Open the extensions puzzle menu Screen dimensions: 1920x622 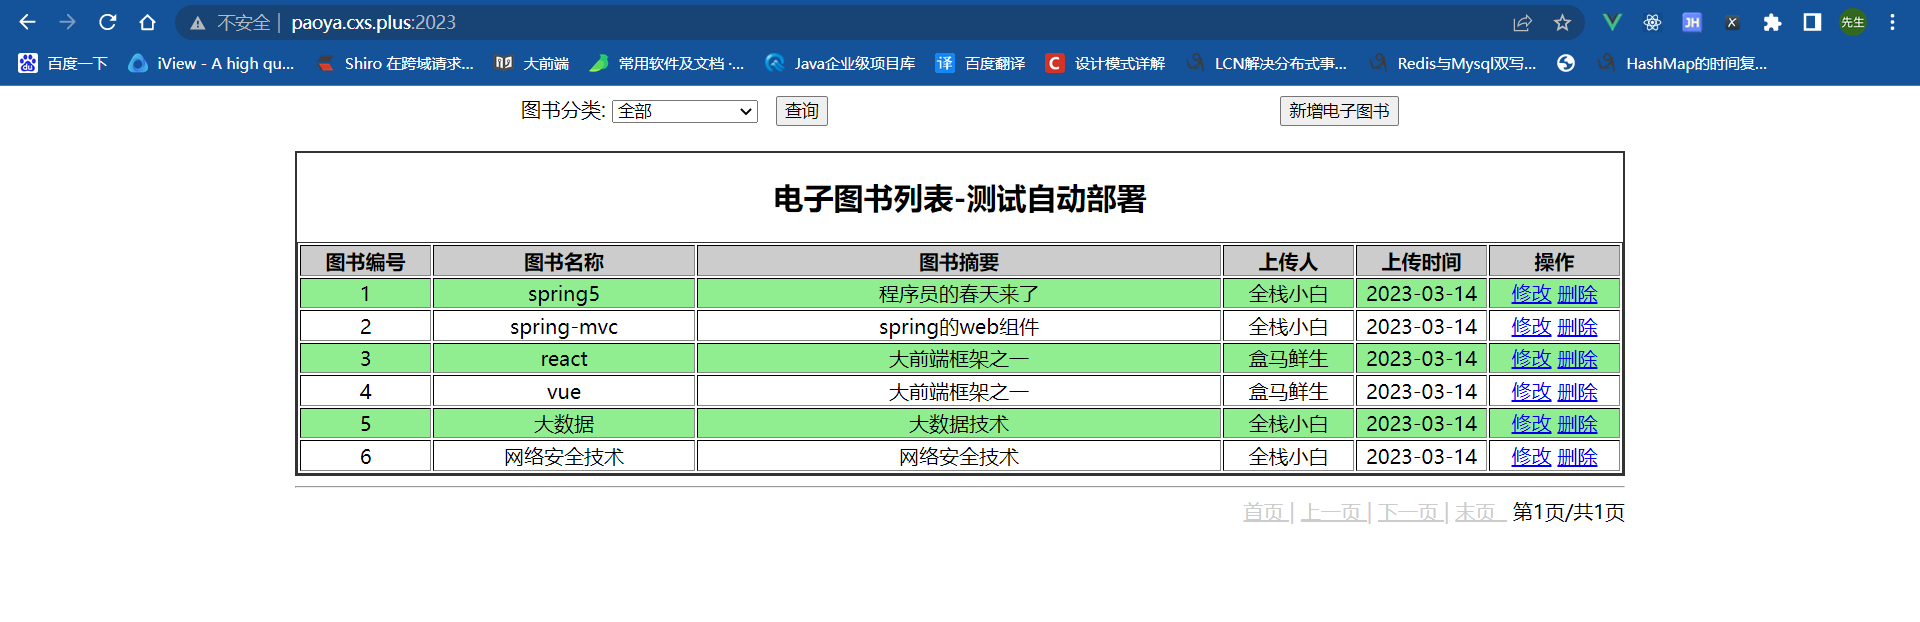[1772, 22]
